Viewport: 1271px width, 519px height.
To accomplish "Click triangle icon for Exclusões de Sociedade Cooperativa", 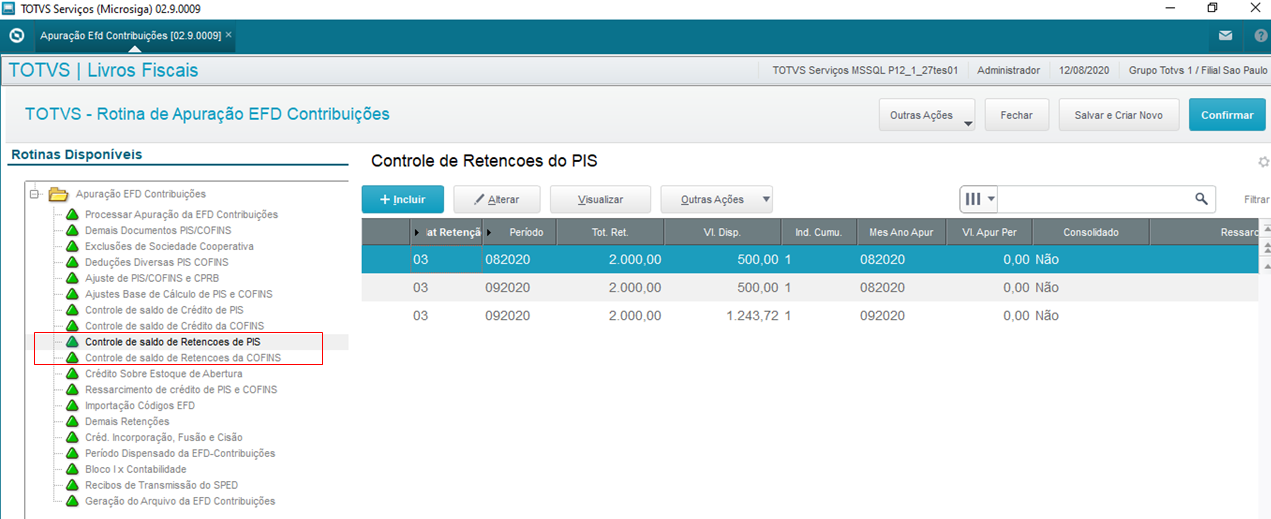I will pyautogui.click(x=72, y=246).
